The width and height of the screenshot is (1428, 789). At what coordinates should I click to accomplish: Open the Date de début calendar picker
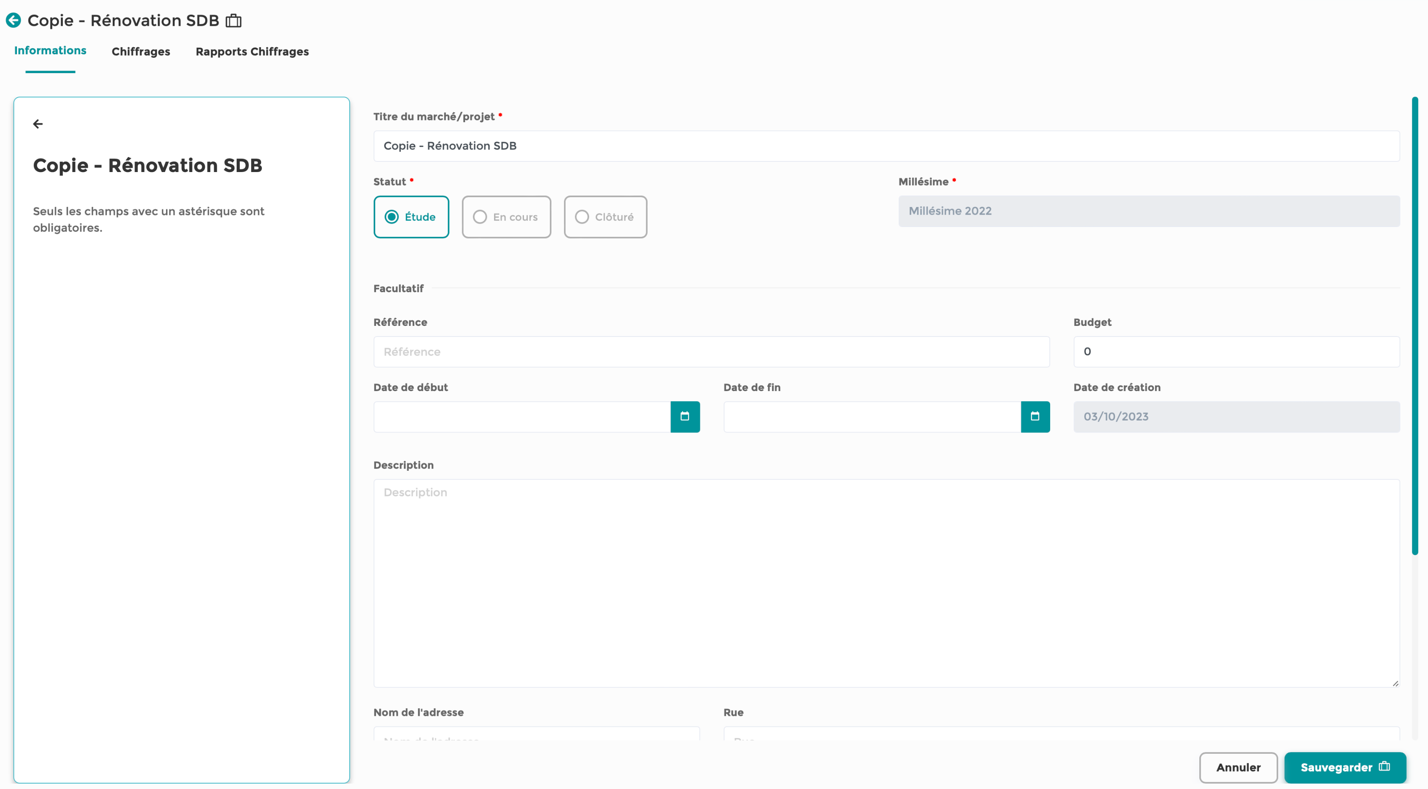click(685, 417)
